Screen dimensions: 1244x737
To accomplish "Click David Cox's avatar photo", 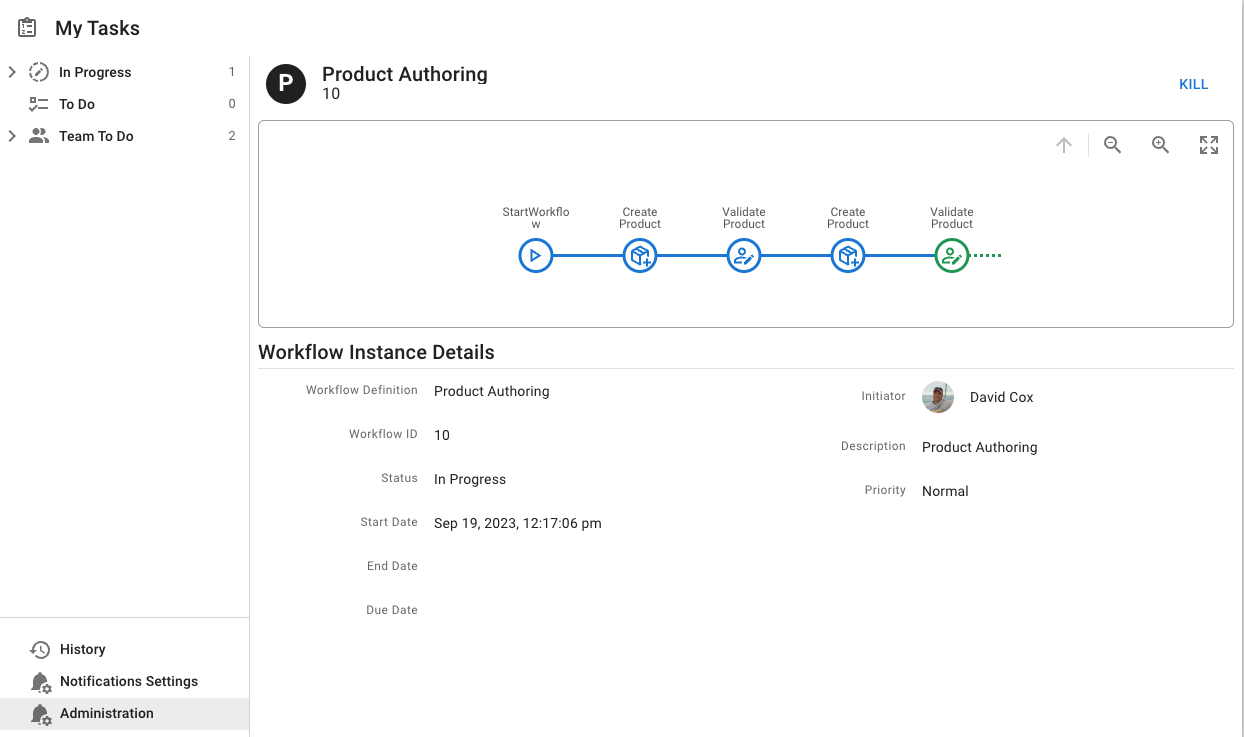I will 938,397.
